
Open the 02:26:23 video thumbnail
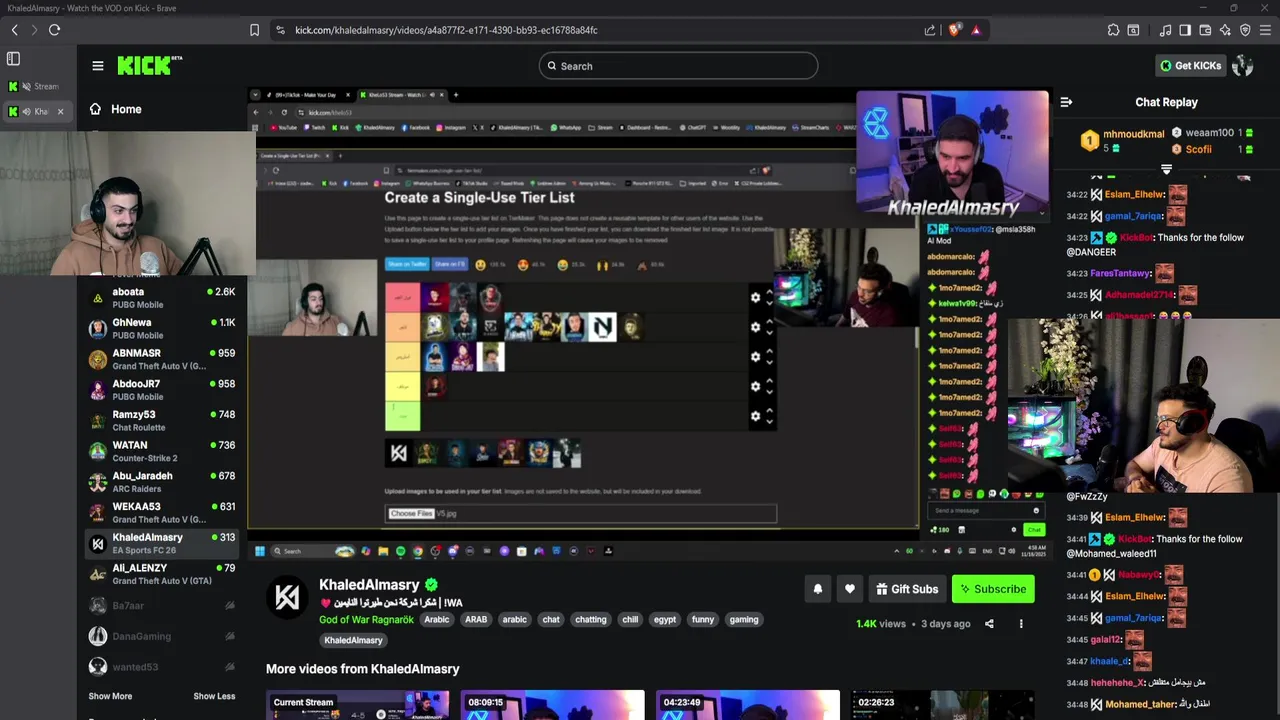point(942,705)
